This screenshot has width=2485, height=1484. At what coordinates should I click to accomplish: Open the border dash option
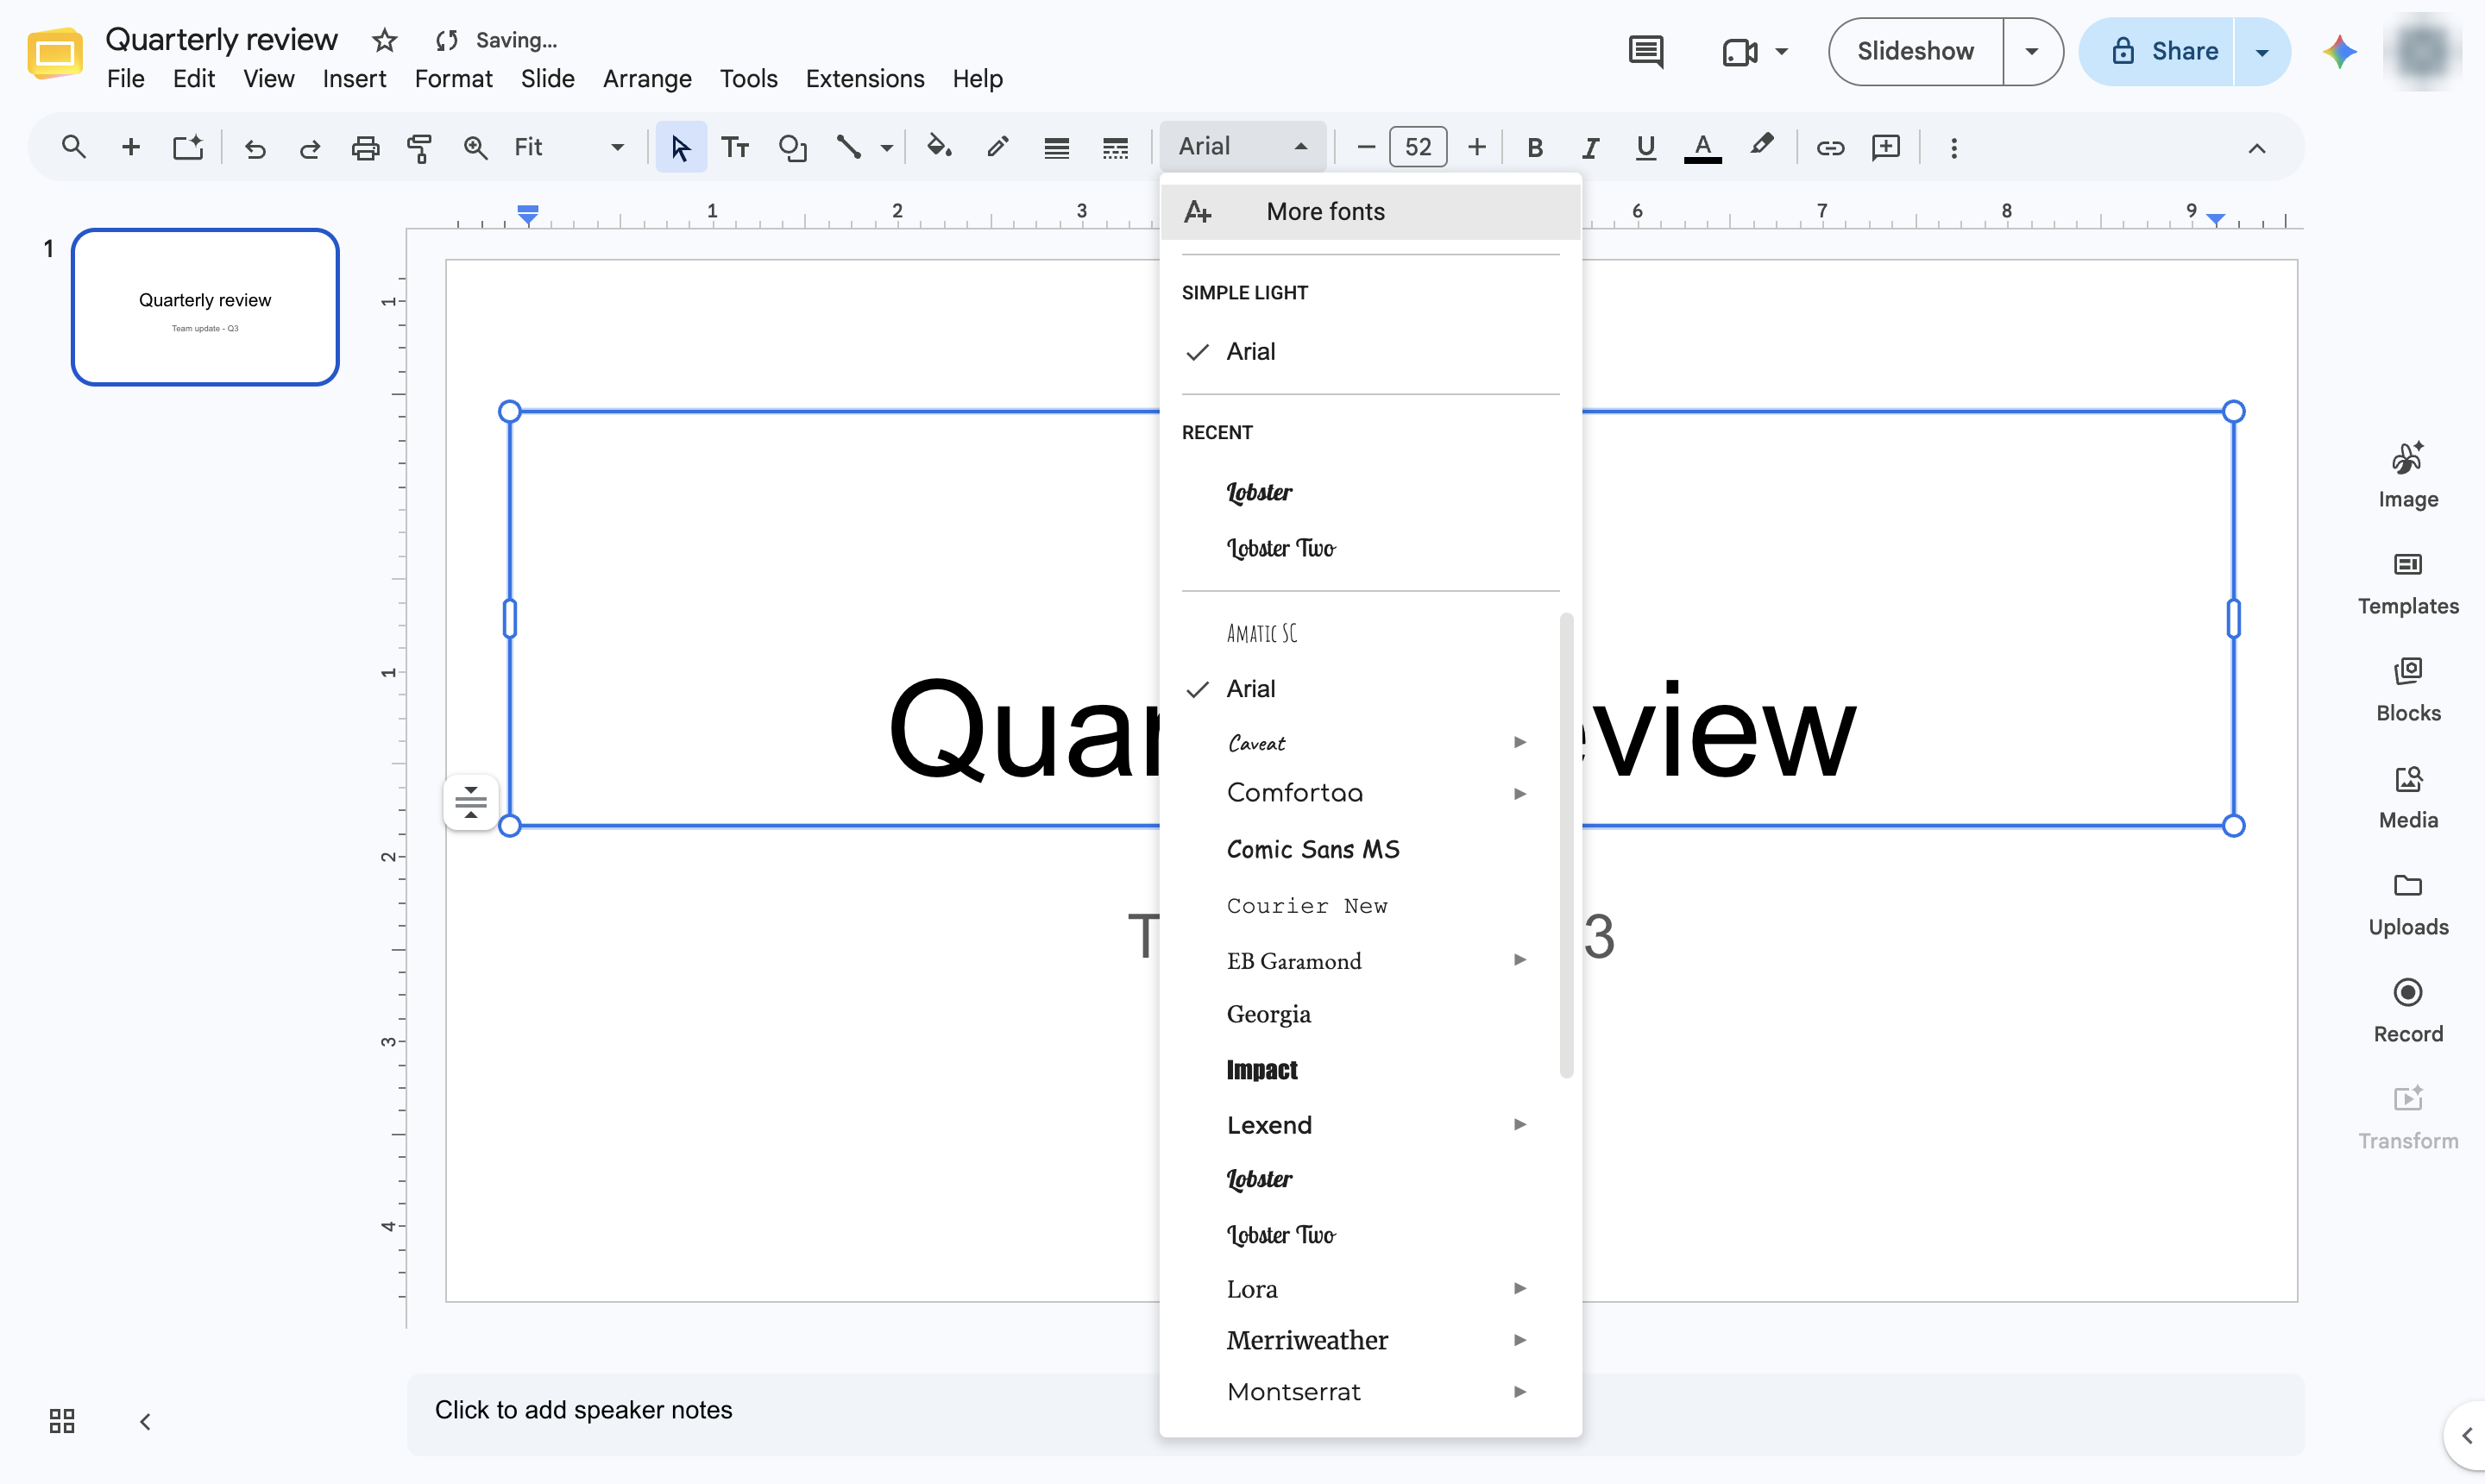click(1115, 148)
